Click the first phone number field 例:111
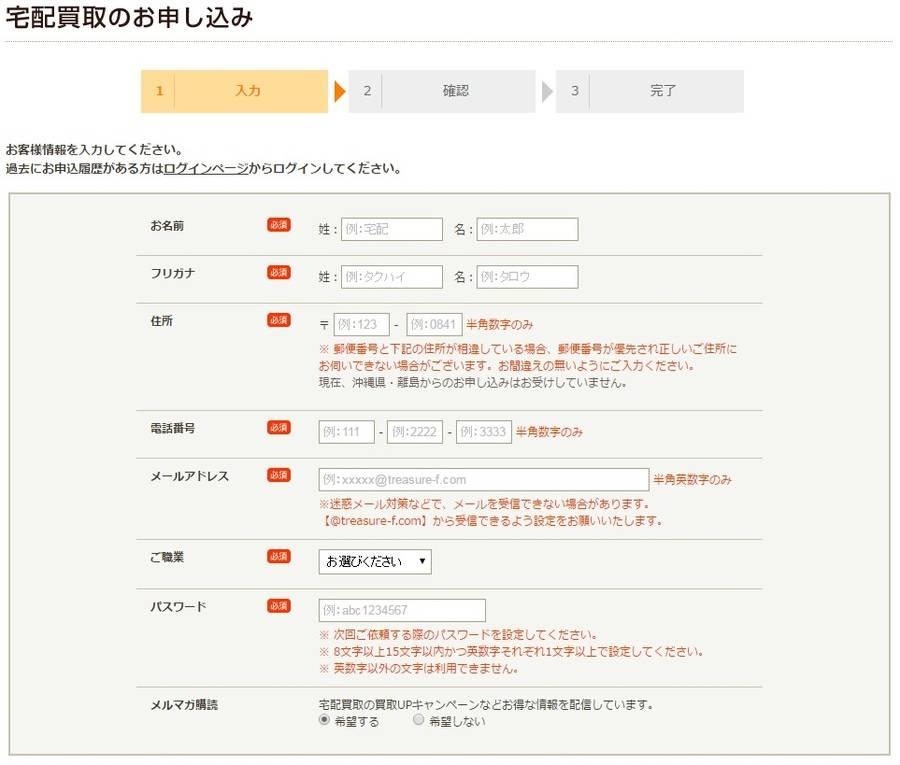 346,432
